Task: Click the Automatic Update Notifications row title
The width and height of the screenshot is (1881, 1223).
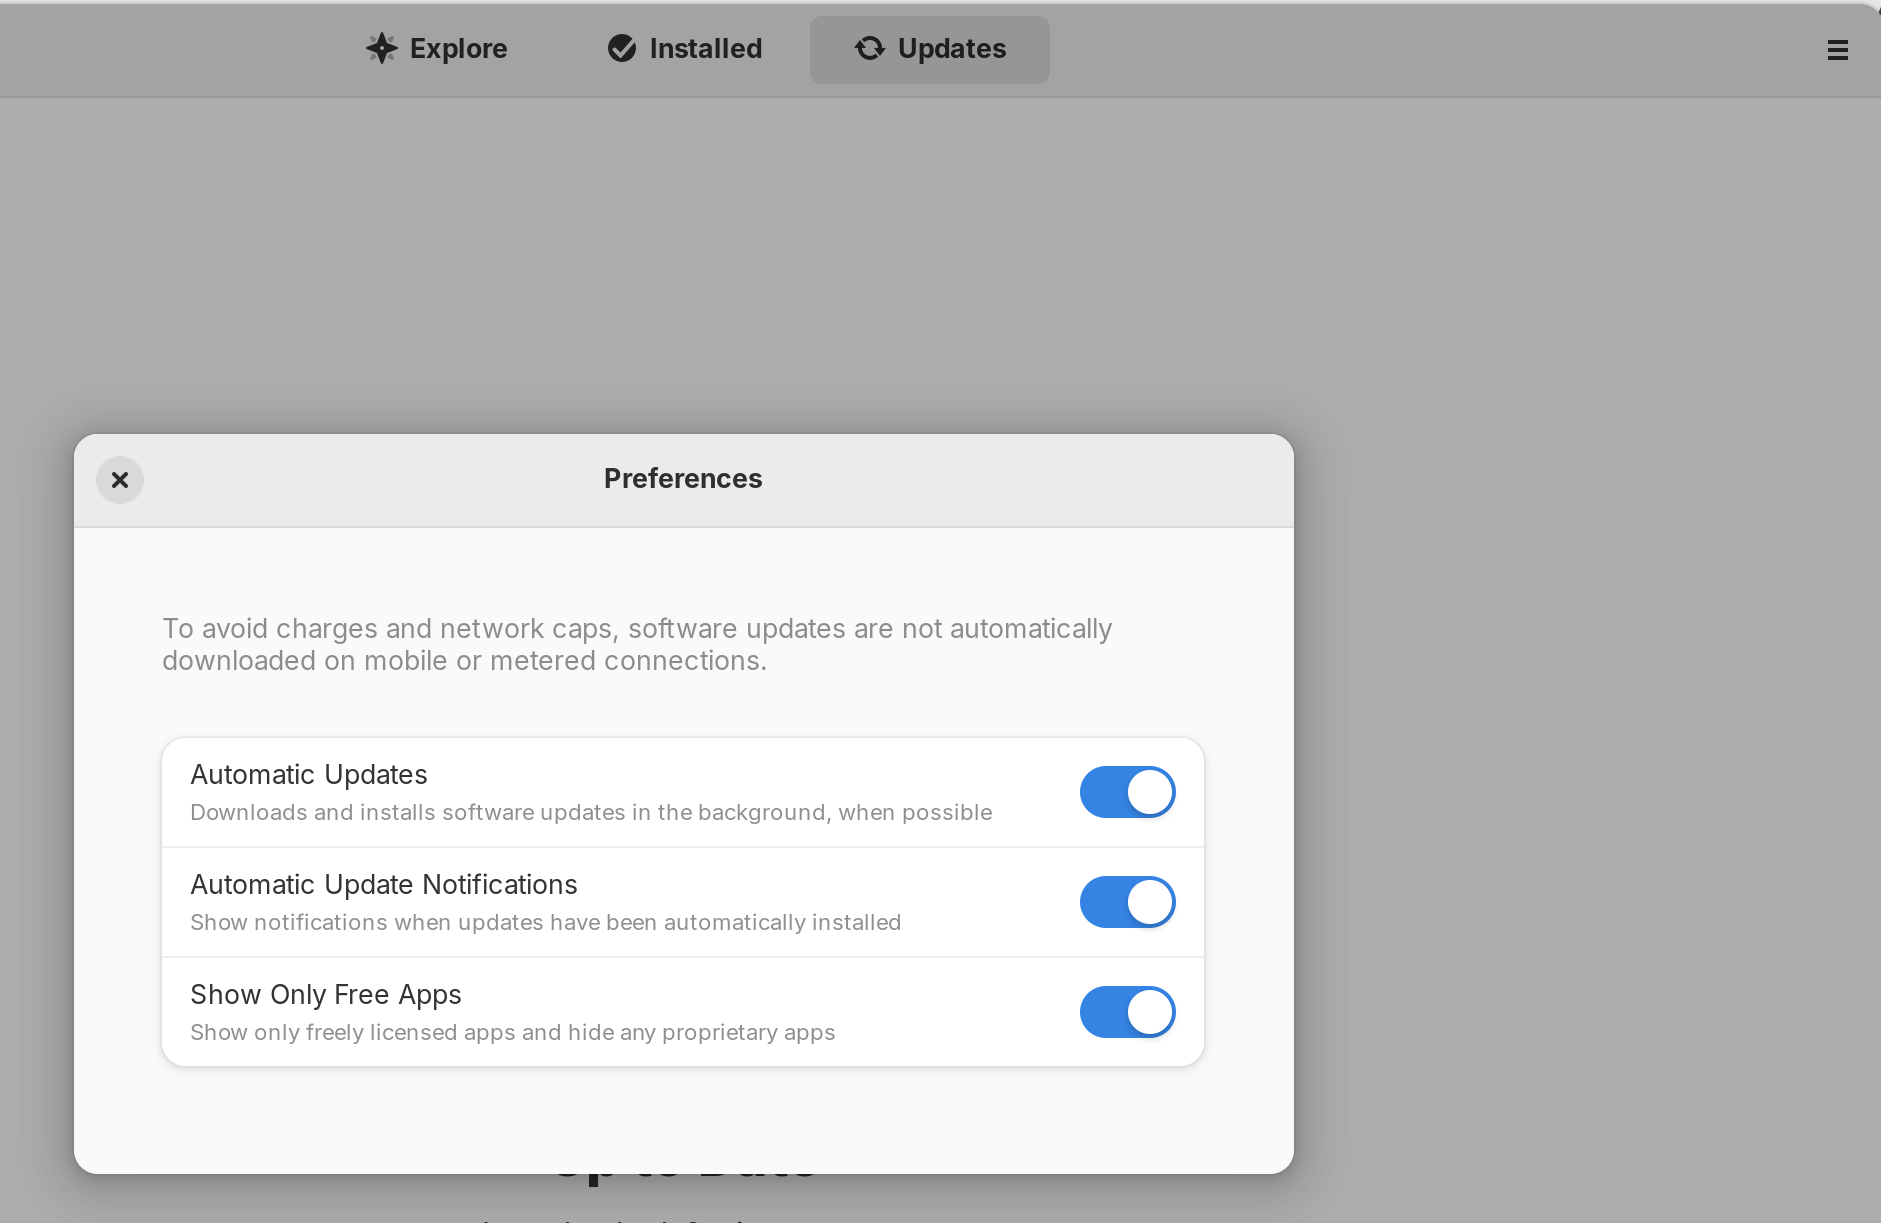Action: (384, 885)
